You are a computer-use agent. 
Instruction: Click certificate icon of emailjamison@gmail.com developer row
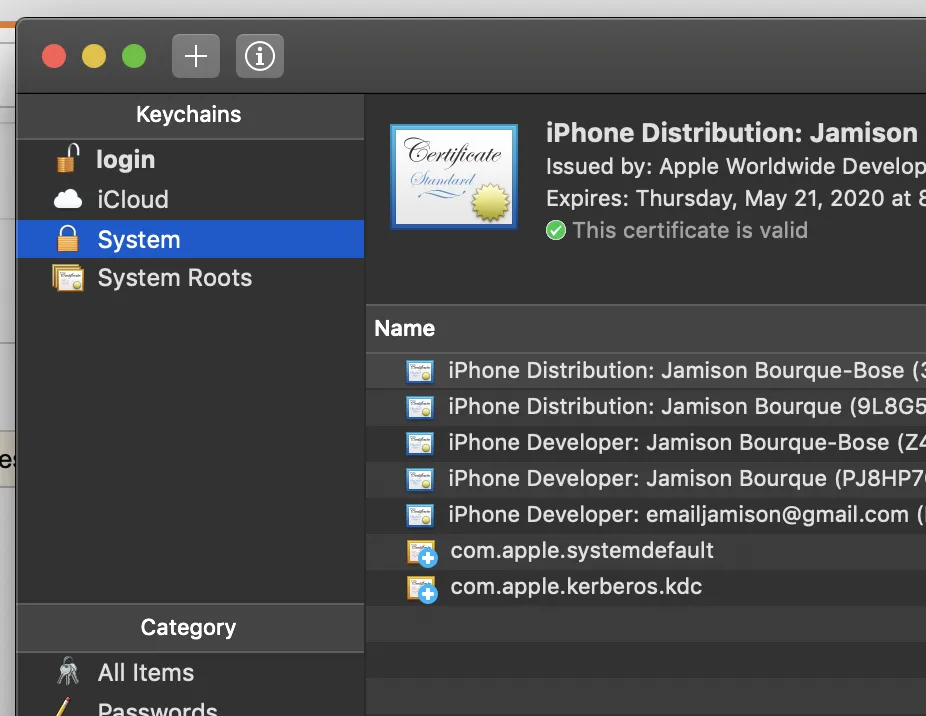pyautogui.click(x=420, y=516)
